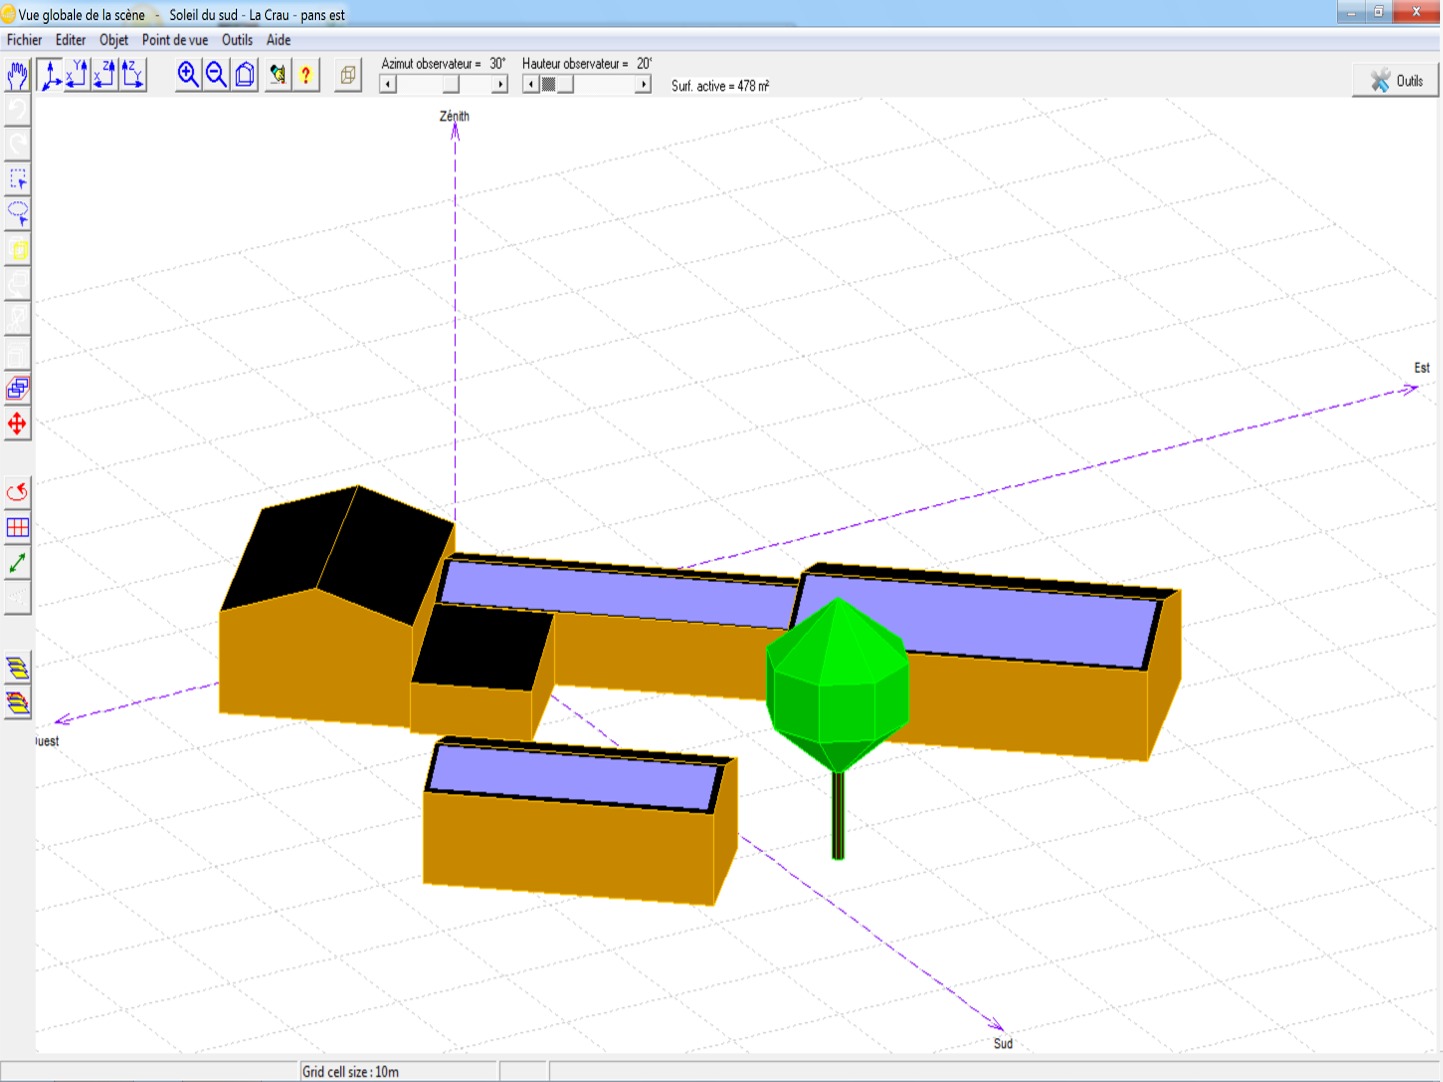Increase observer azimuth with right arrow
1443x1082 pixels.
(x=500, y=85)
